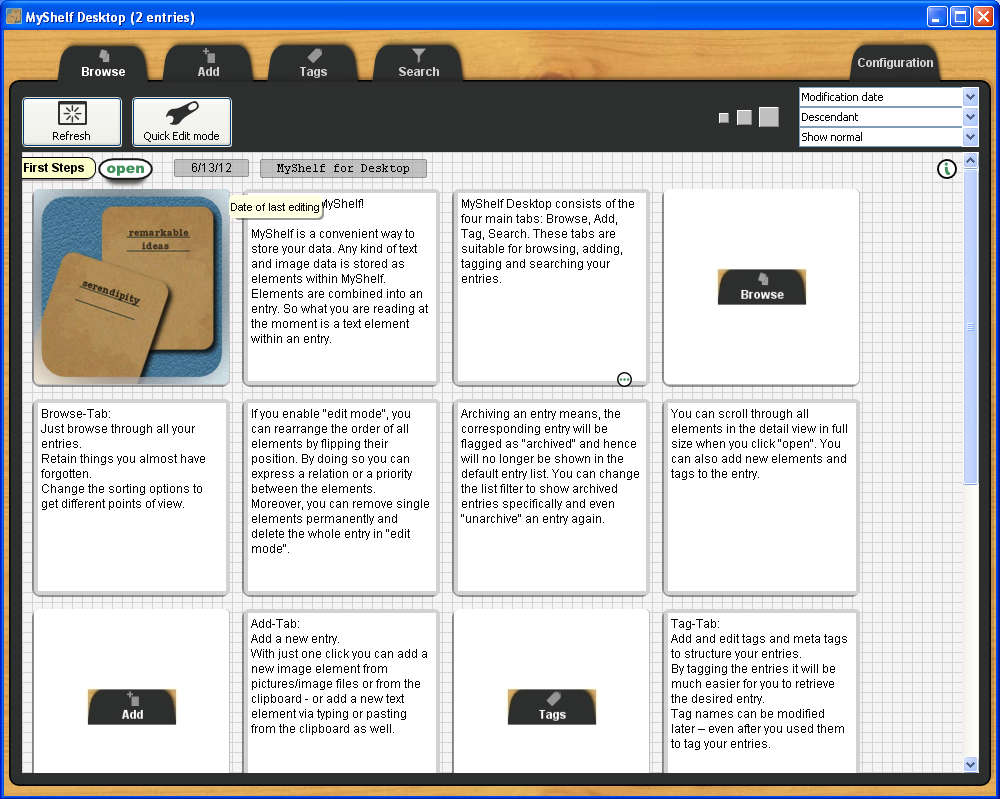
Task: Switch to the Browse tab
Action: [103, 63]
